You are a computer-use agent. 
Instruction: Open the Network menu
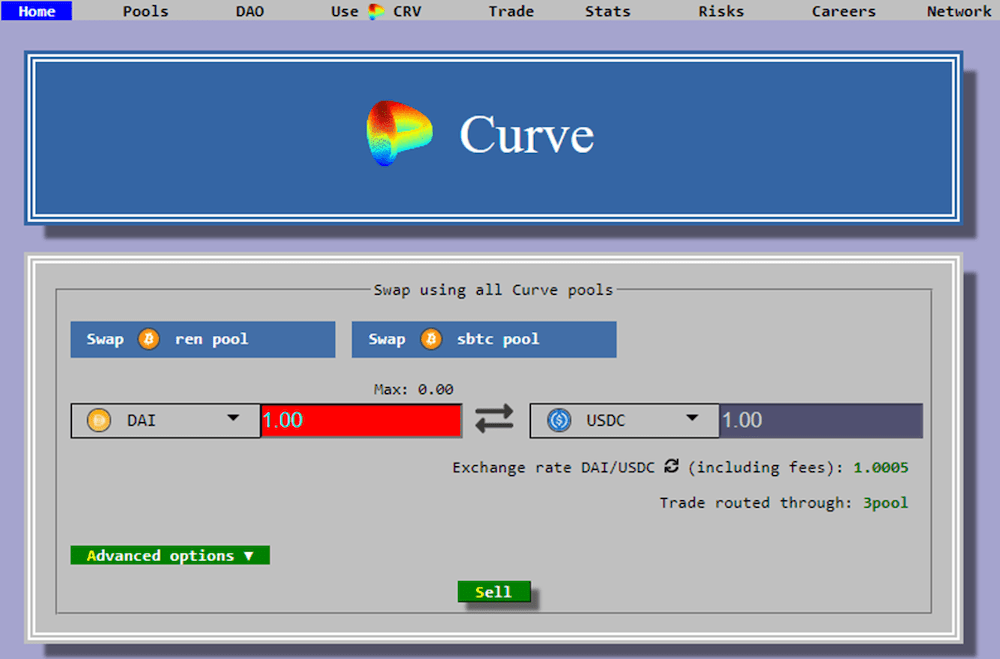959,11
